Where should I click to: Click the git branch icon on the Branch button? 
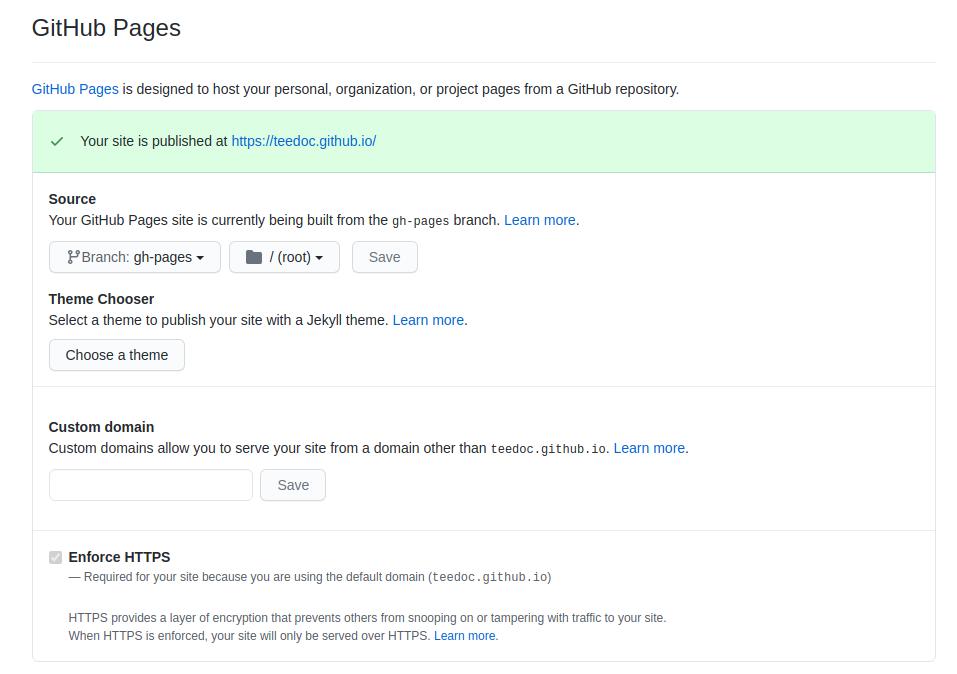click(x=73, y=257)
